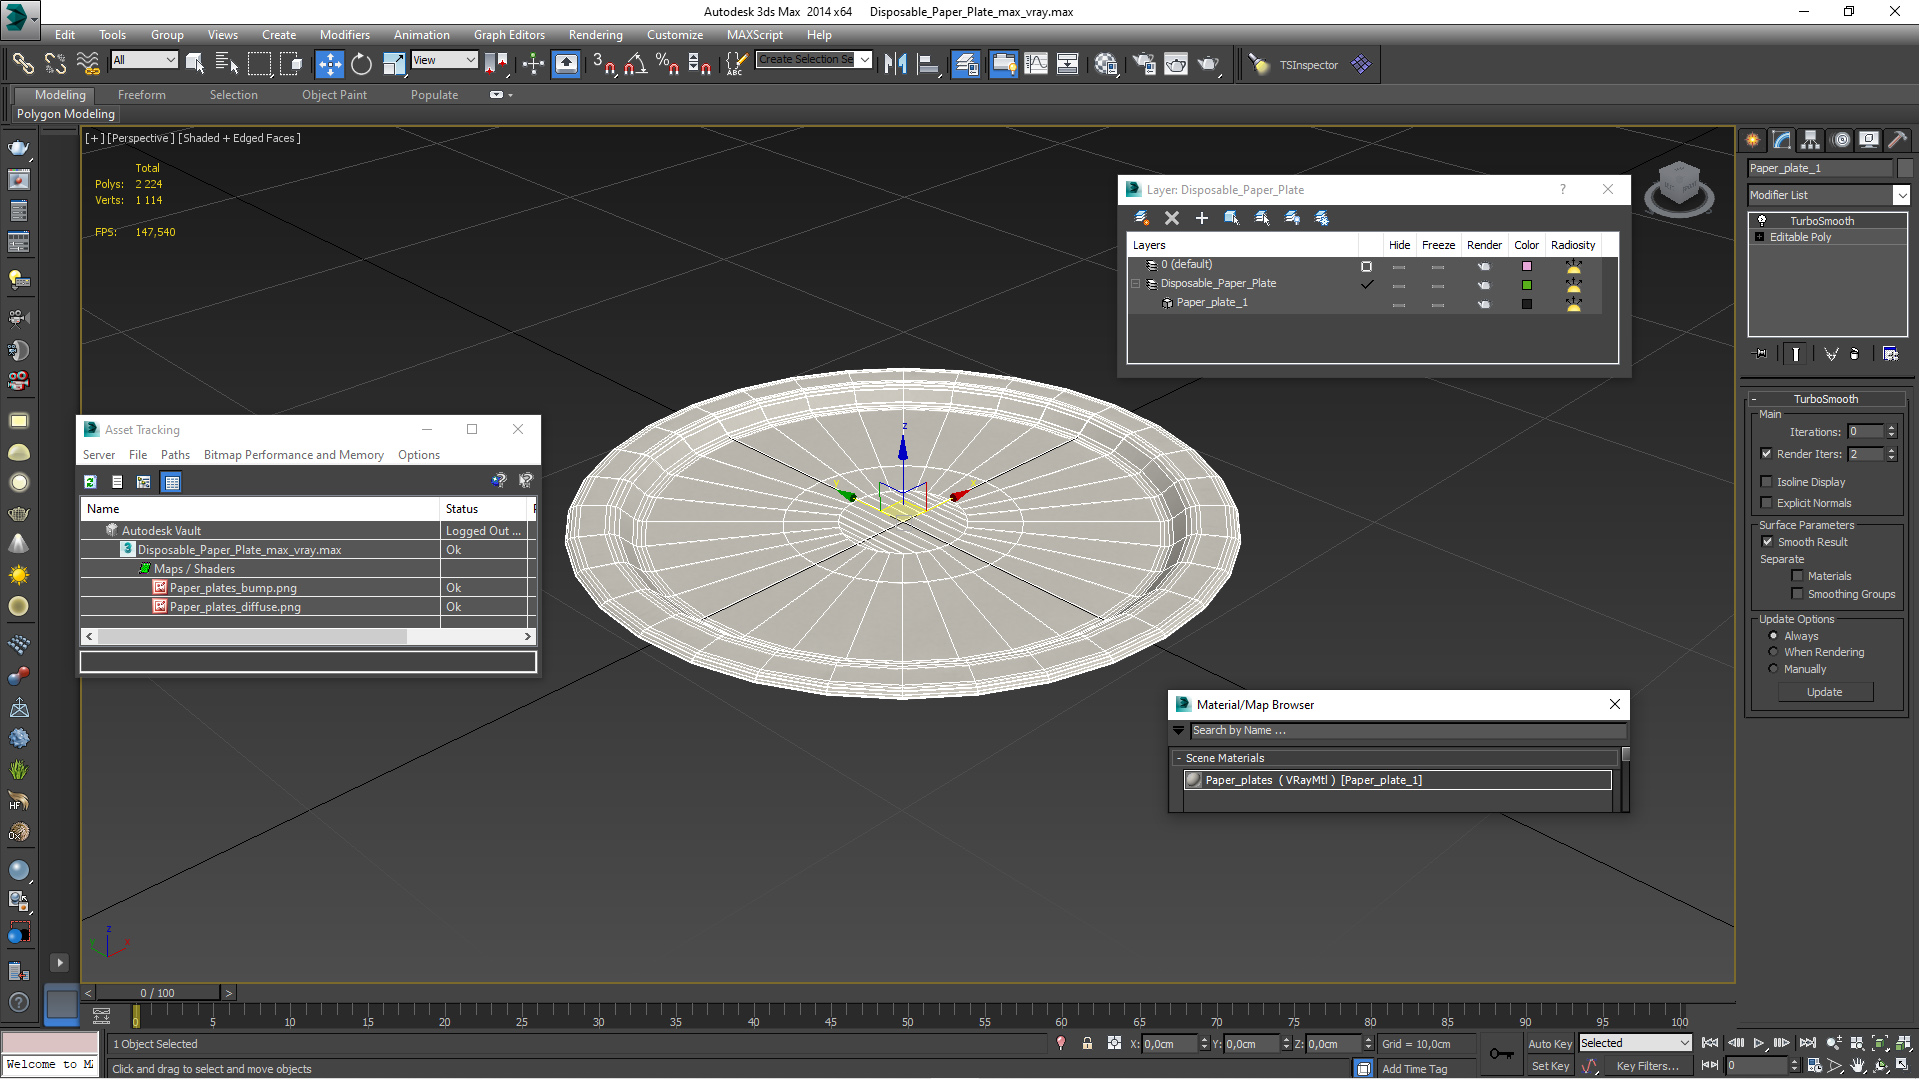Click the Update button in TurboSmooth
Image resolution: width=1920 pixels, height=1080 pixels.
pos(1825,692)
